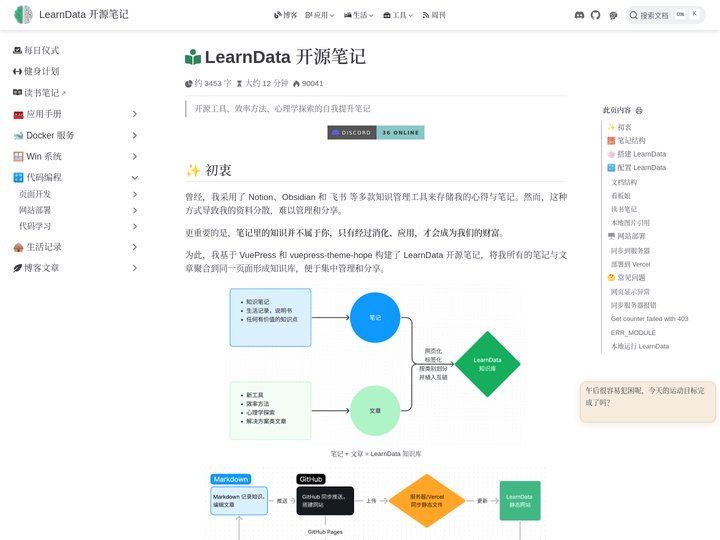Click the 博客 nav icon
This screenshot has width=720, height=540.
(x=277, y=15)
